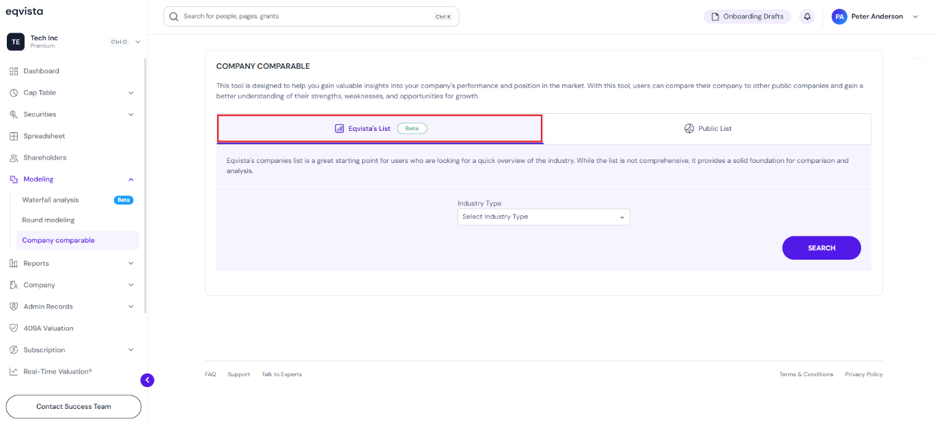
Task: Click the search people, pages, grants field
Action: click(311, 17)
